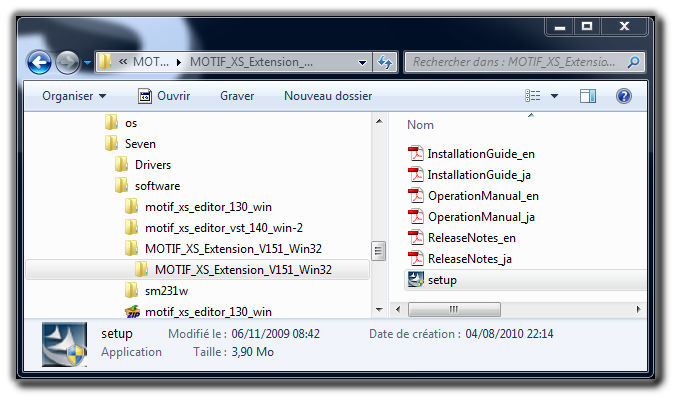Expand the view options dropdown arrow
This screenshot has width=681, height=405.
pos(554,96)
